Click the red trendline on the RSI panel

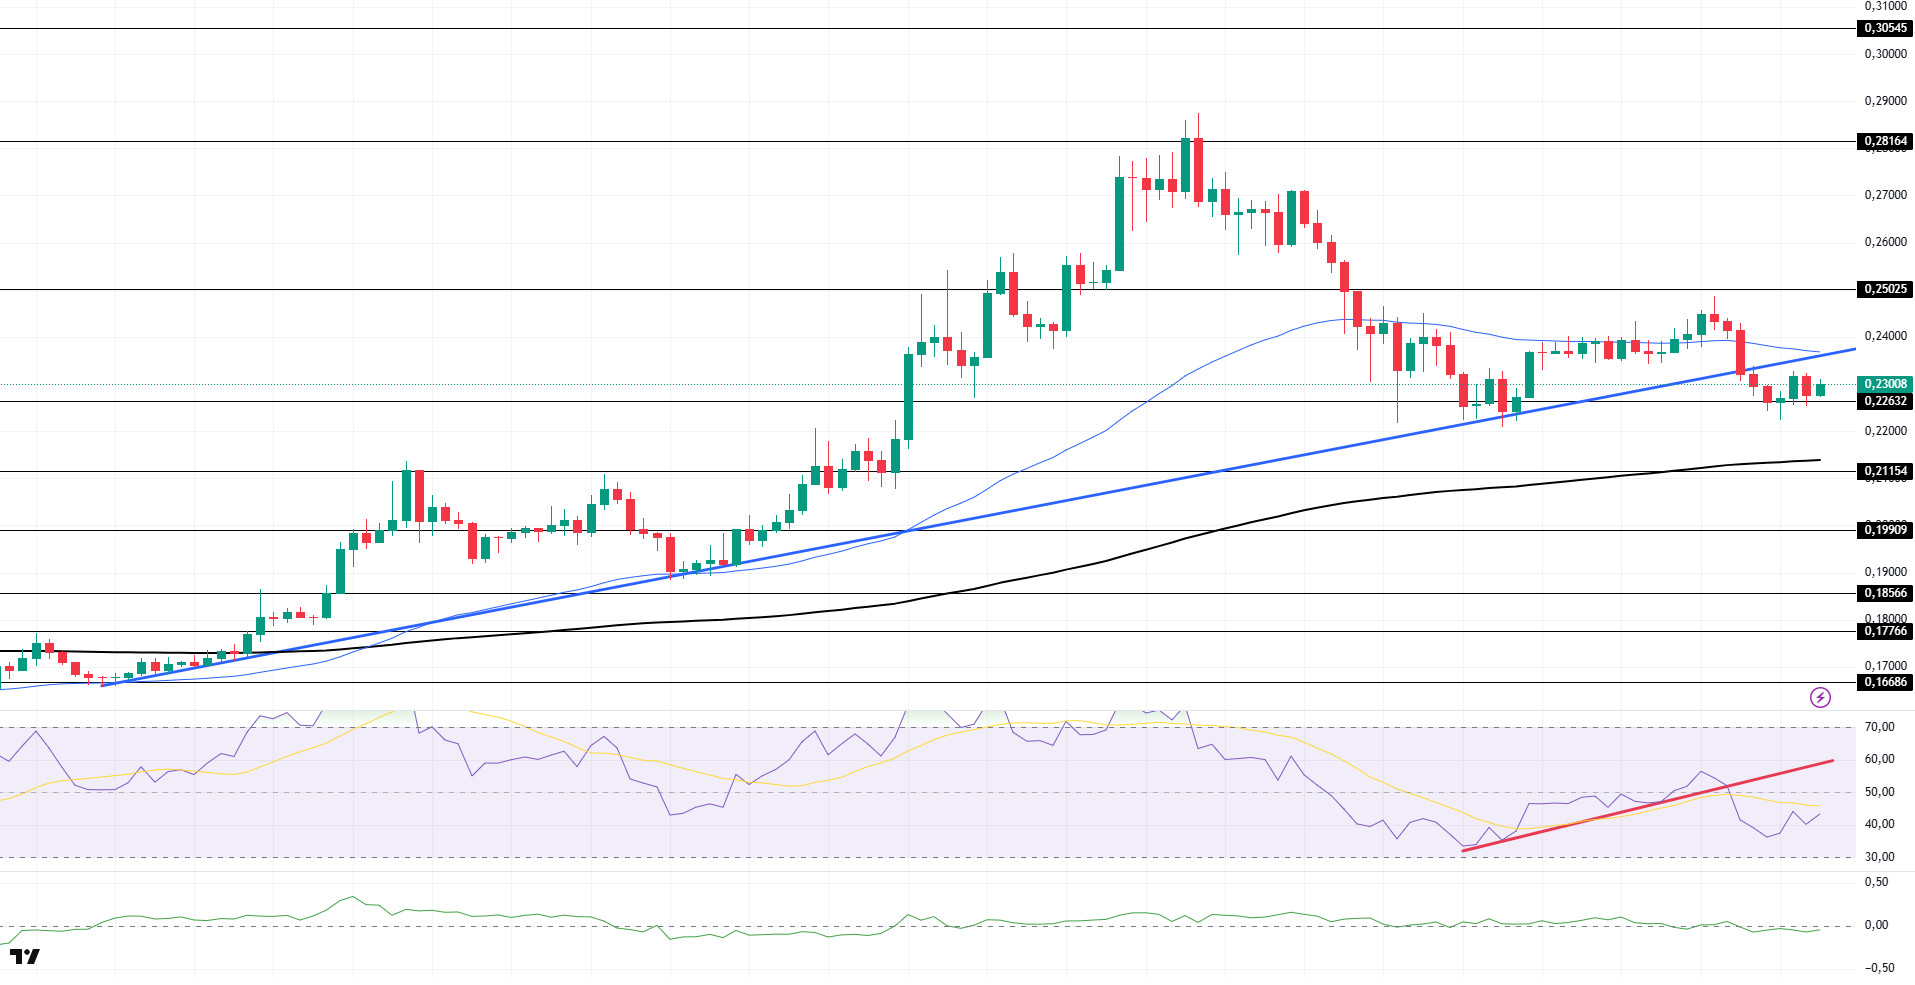[1647, 806]
